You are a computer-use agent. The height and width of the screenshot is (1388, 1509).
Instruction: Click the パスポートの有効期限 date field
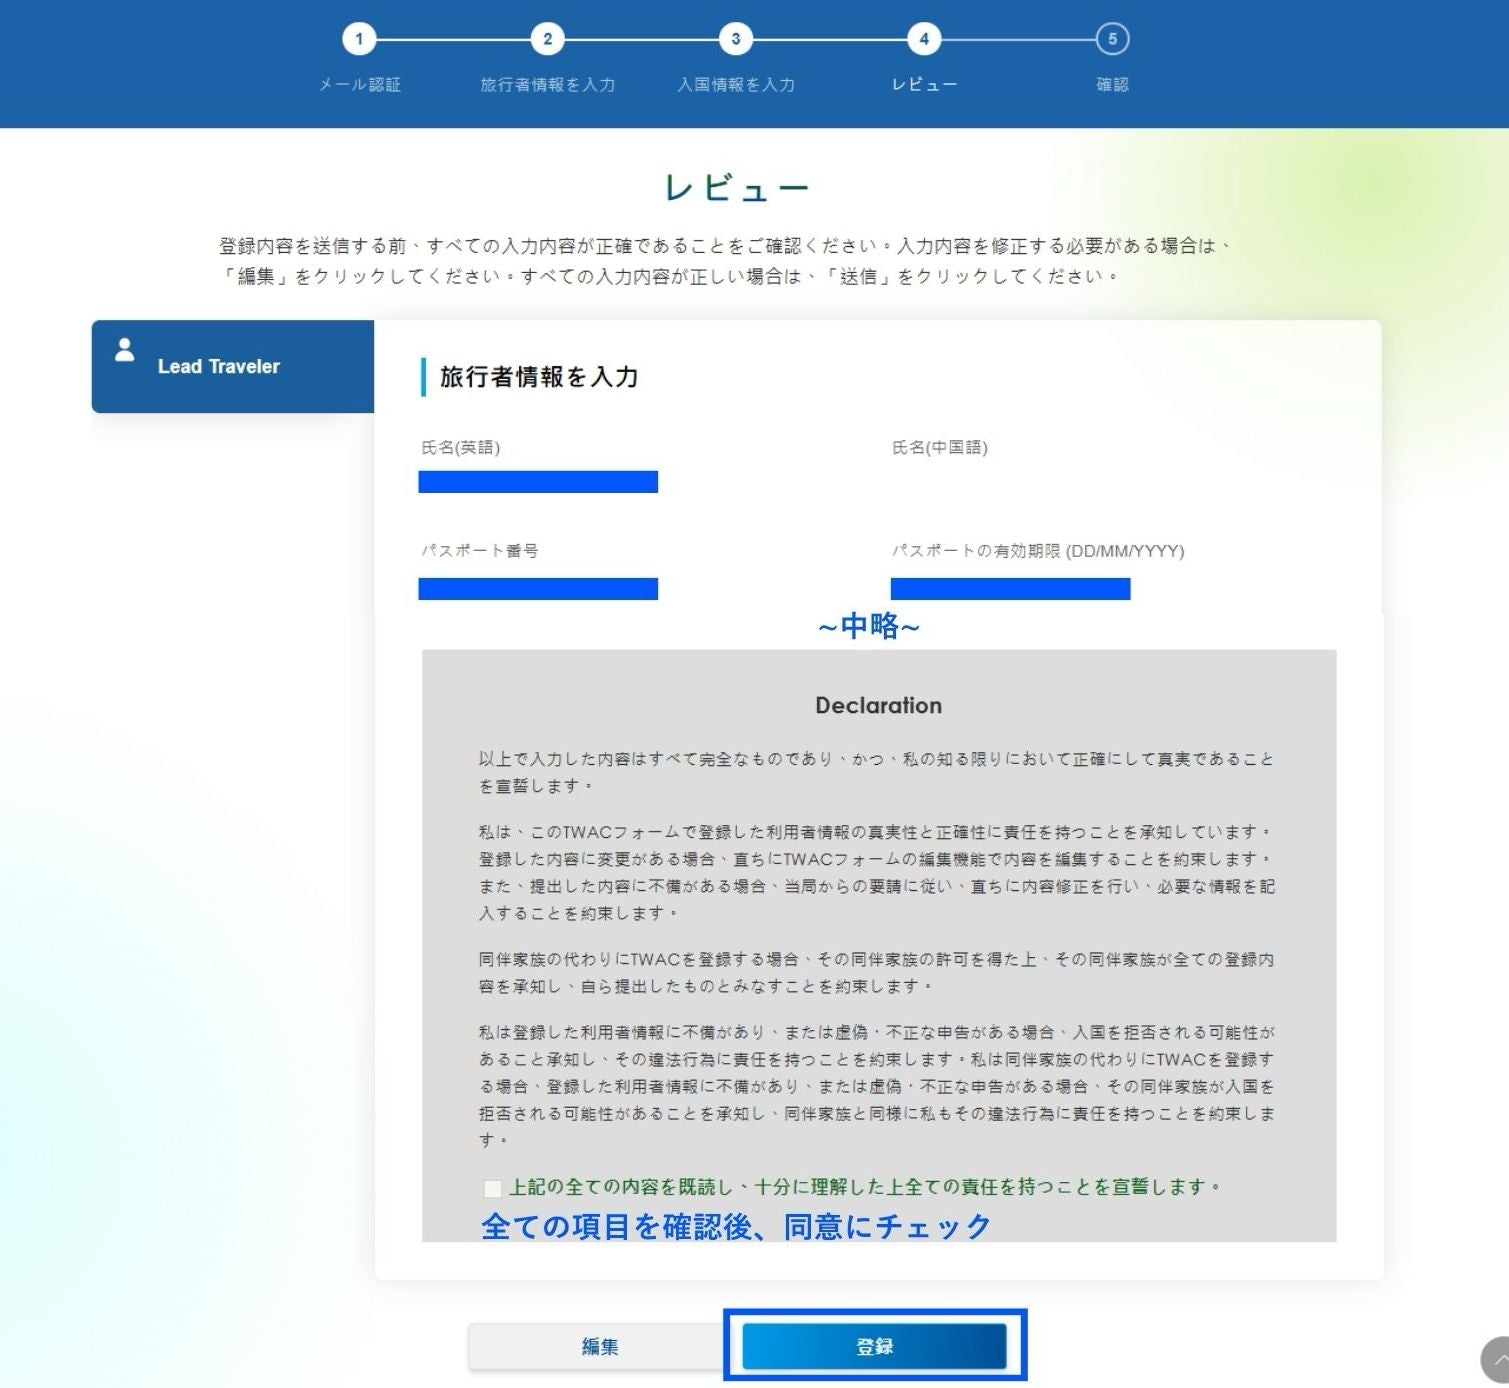click(x=1010, y=589)
